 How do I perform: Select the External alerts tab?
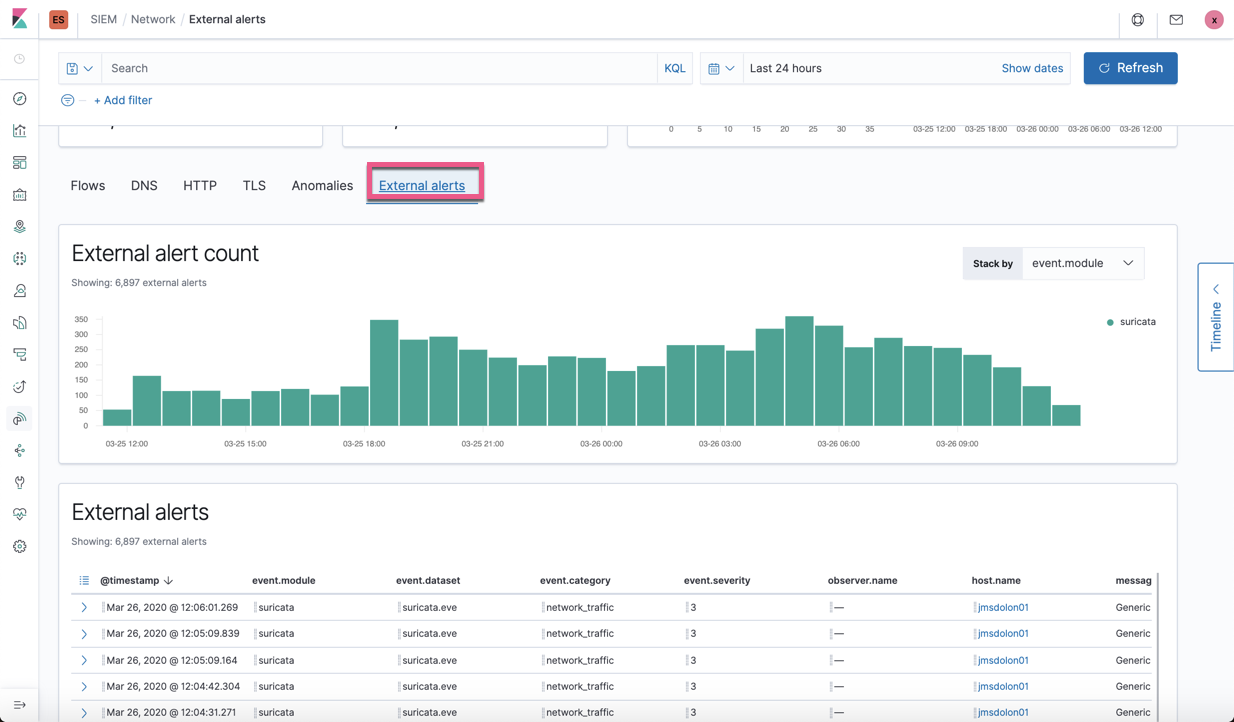[x=422, y=185]
